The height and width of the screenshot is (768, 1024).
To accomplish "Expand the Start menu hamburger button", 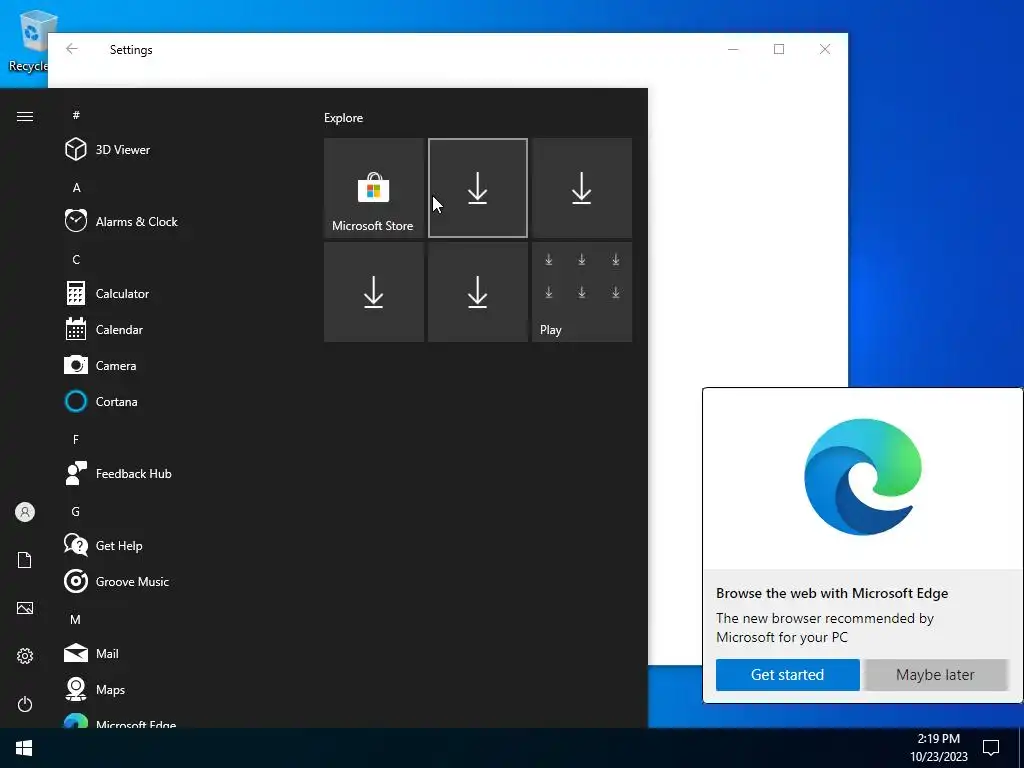I will pos(25,116).
